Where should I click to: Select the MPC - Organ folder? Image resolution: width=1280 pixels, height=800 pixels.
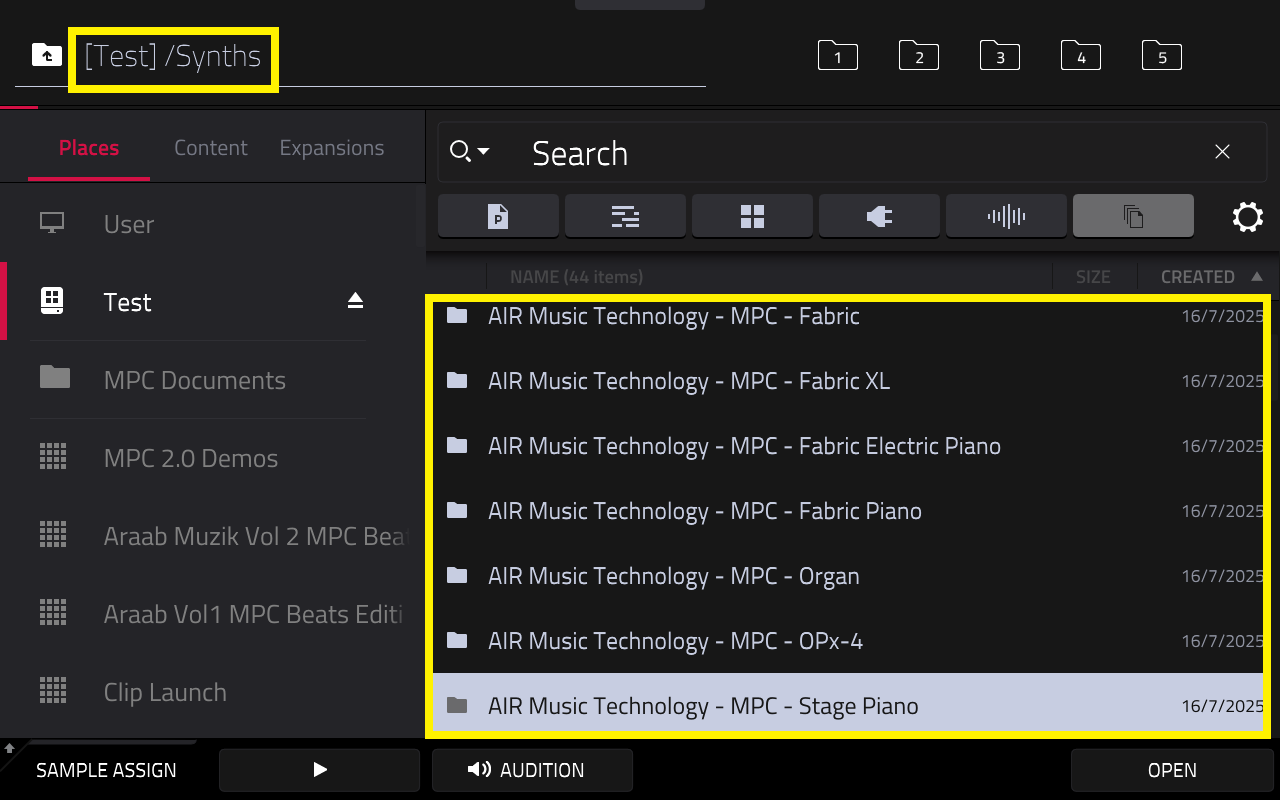[x=849, y=576]
